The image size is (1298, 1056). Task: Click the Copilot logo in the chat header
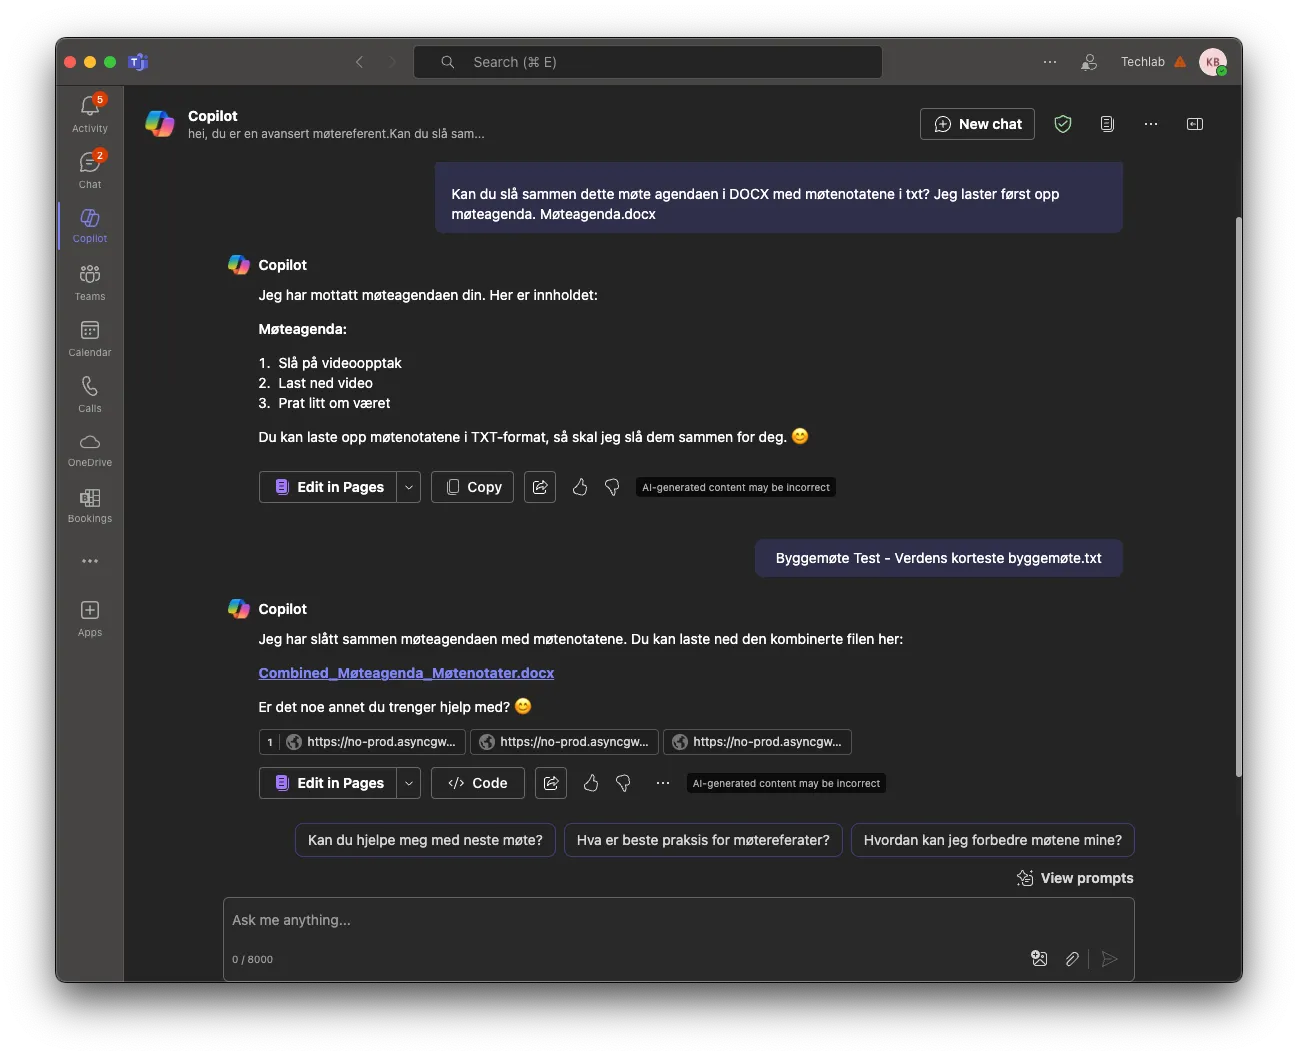click(x=160, y=124)
